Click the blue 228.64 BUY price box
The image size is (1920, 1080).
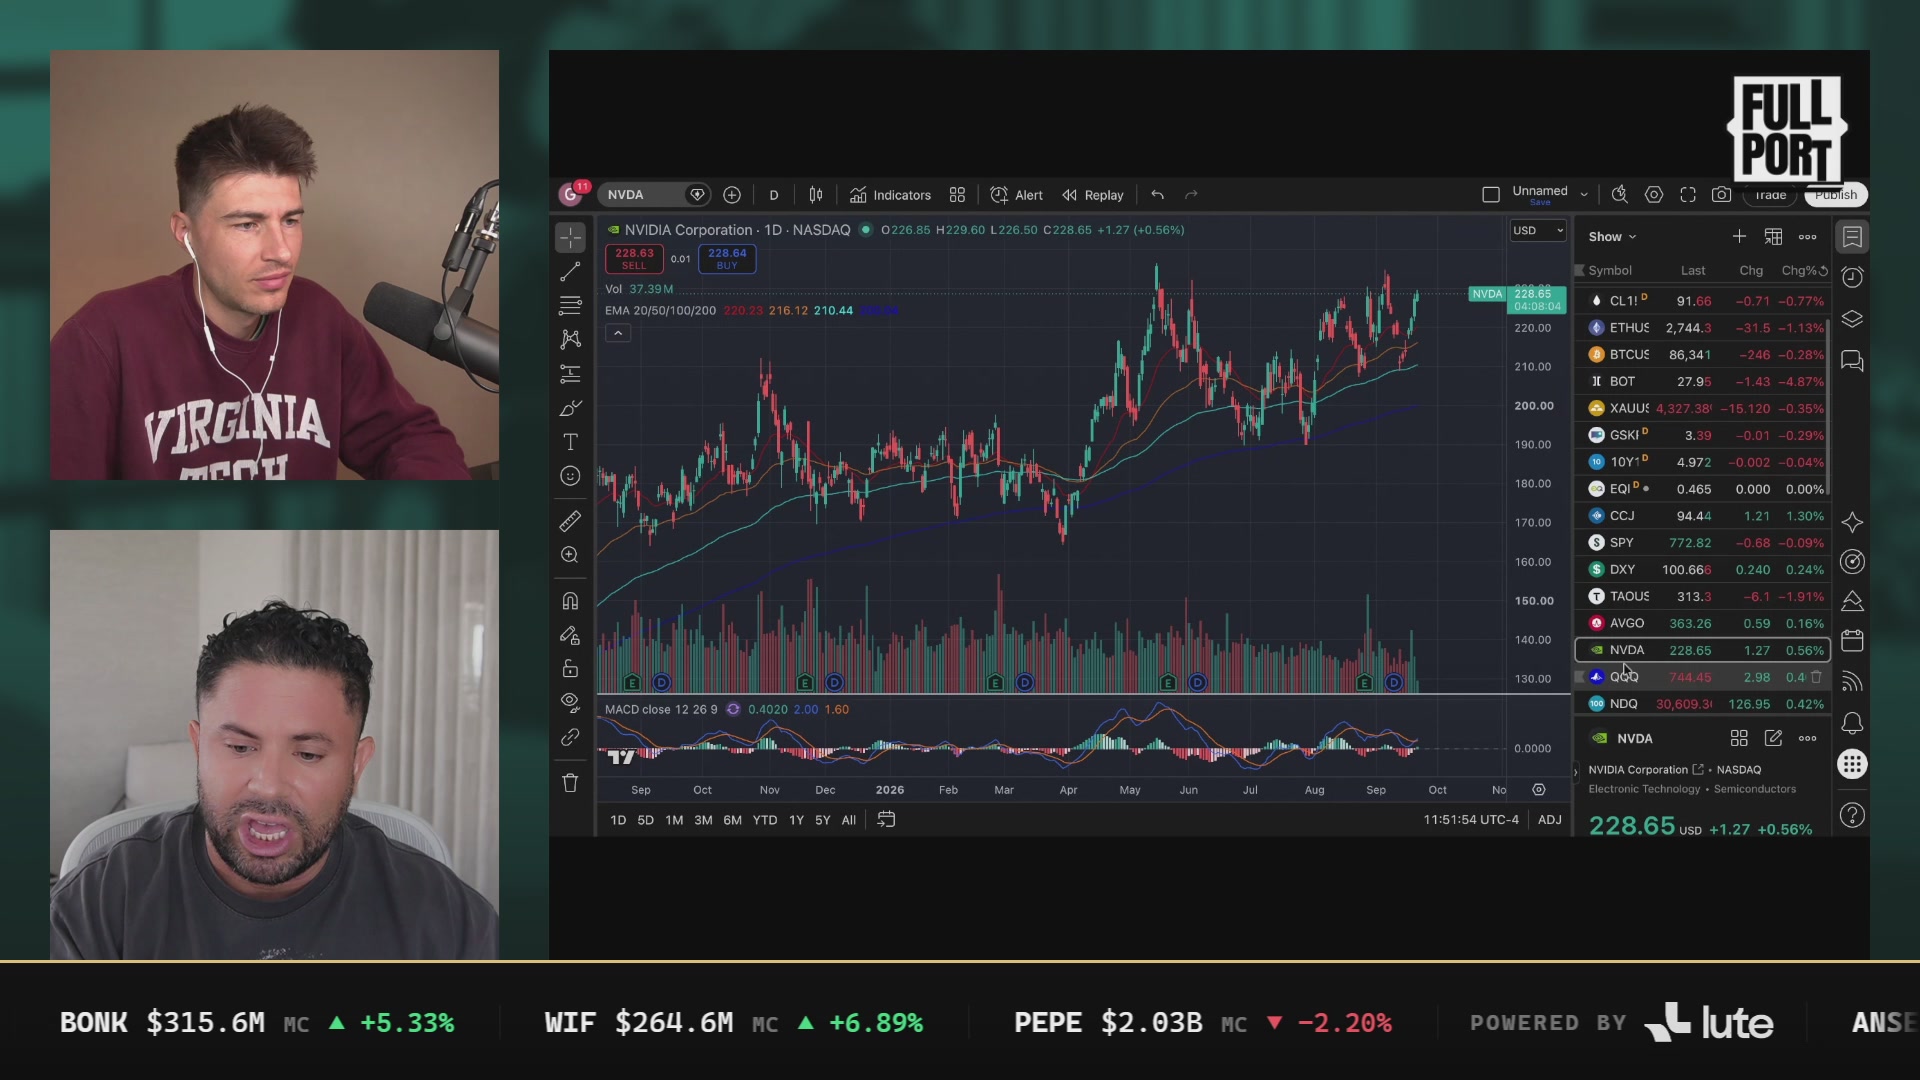click(727, 259)
